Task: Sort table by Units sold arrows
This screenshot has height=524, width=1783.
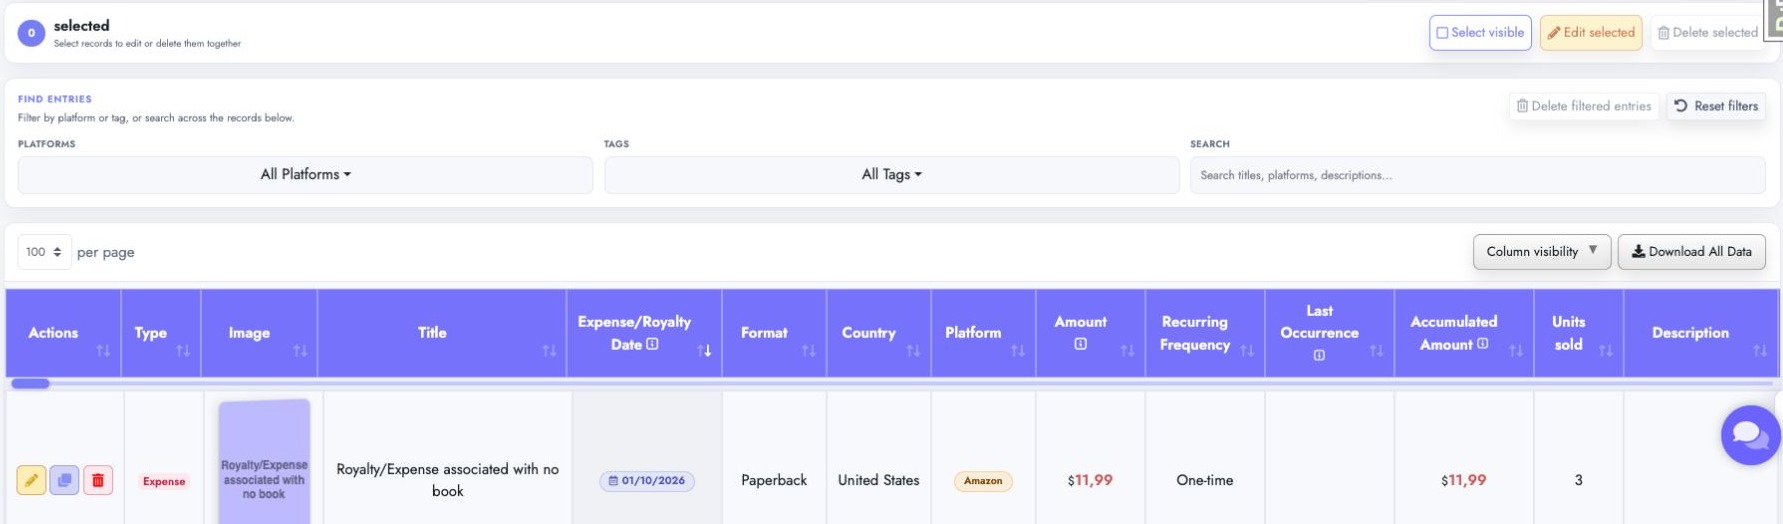Action: (x=1606, y=351)
